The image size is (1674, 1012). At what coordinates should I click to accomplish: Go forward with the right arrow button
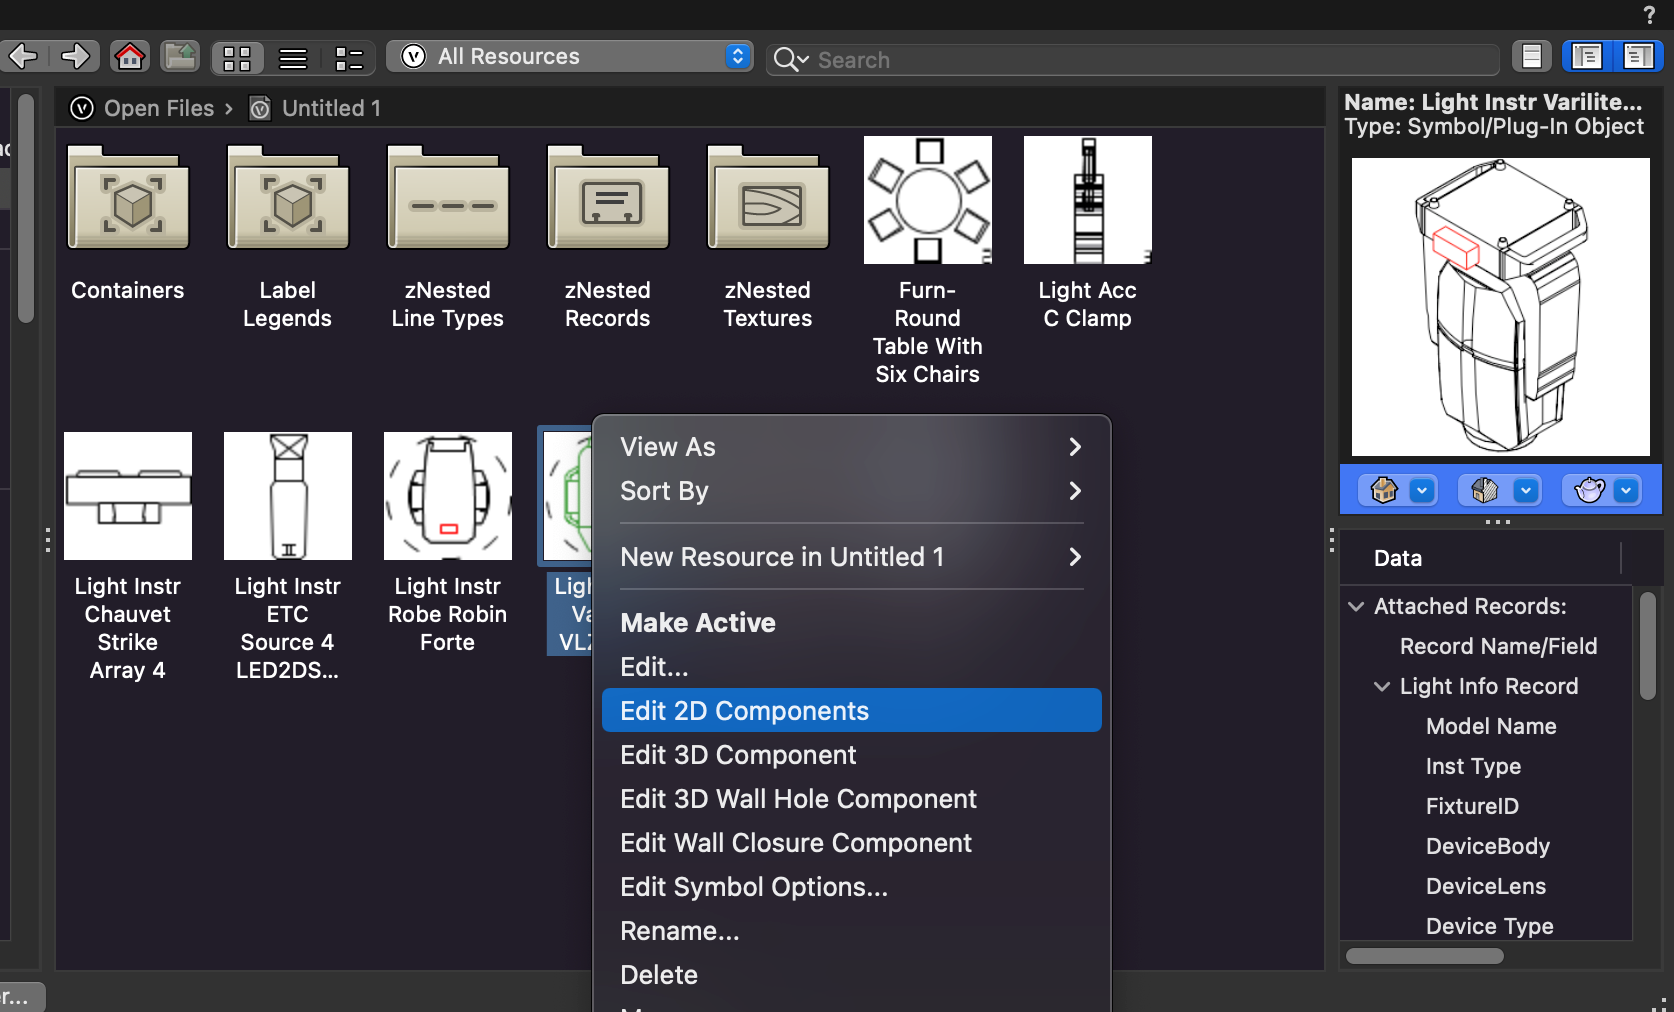coord(75,56)
